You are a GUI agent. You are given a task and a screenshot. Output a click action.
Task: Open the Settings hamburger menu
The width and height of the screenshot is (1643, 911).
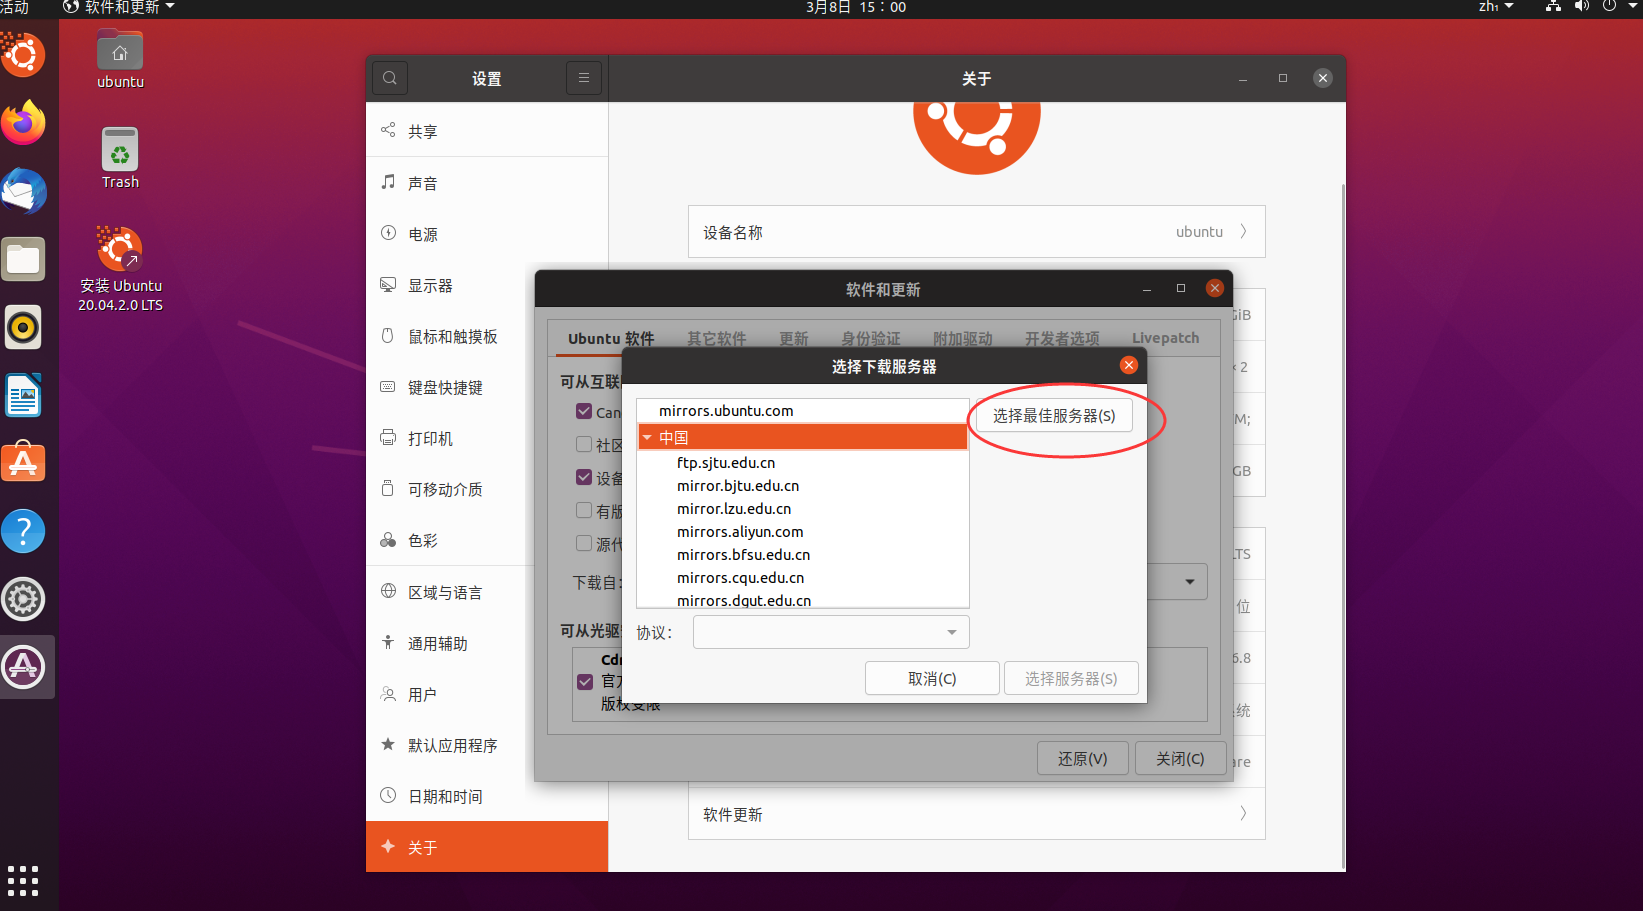[584, 78]
